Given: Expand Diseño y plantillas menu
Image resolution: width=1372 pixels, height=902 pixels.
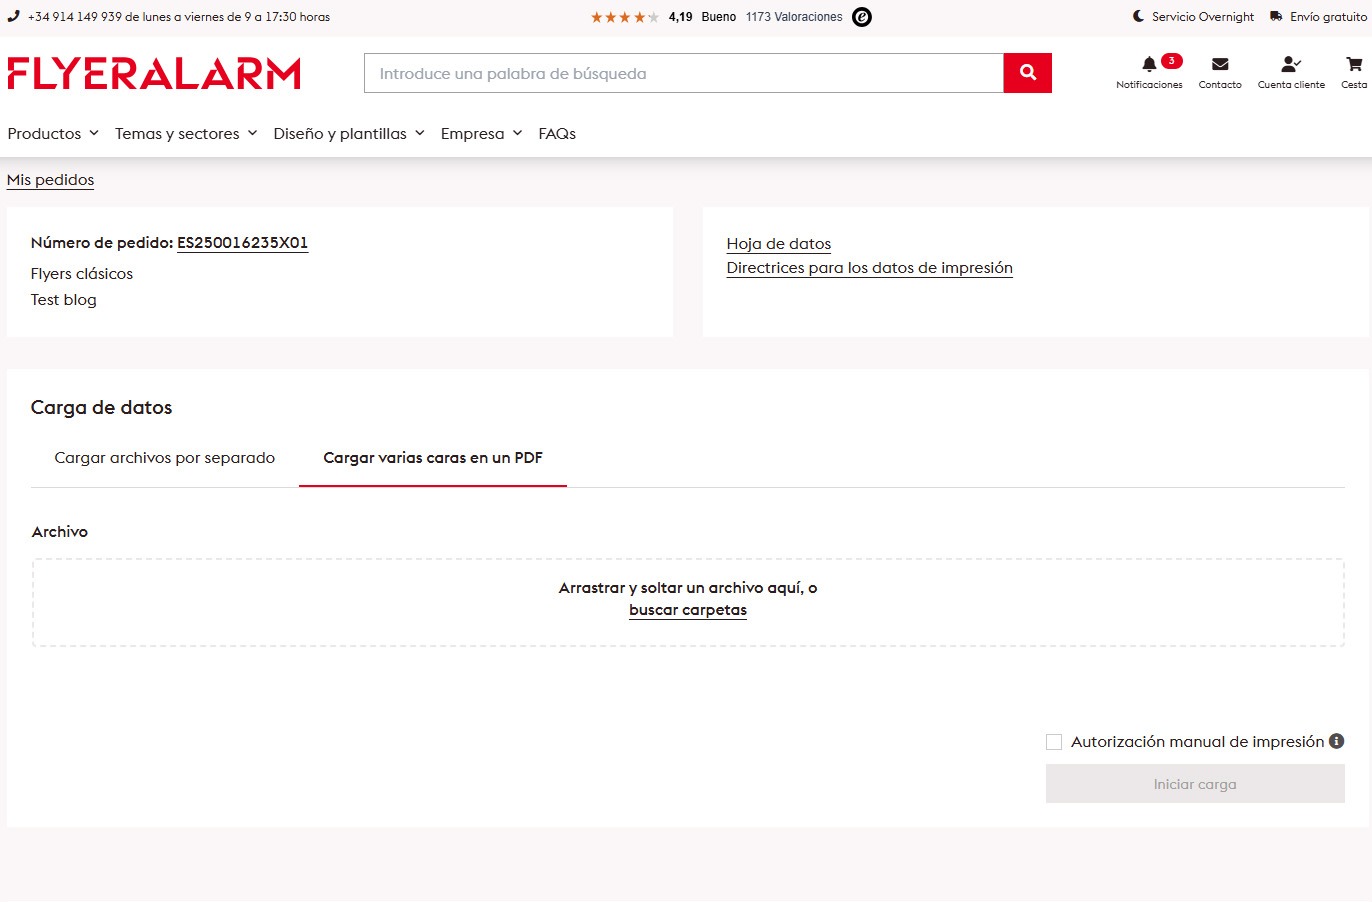Looking at the screenshot, I should pos(349,133).
